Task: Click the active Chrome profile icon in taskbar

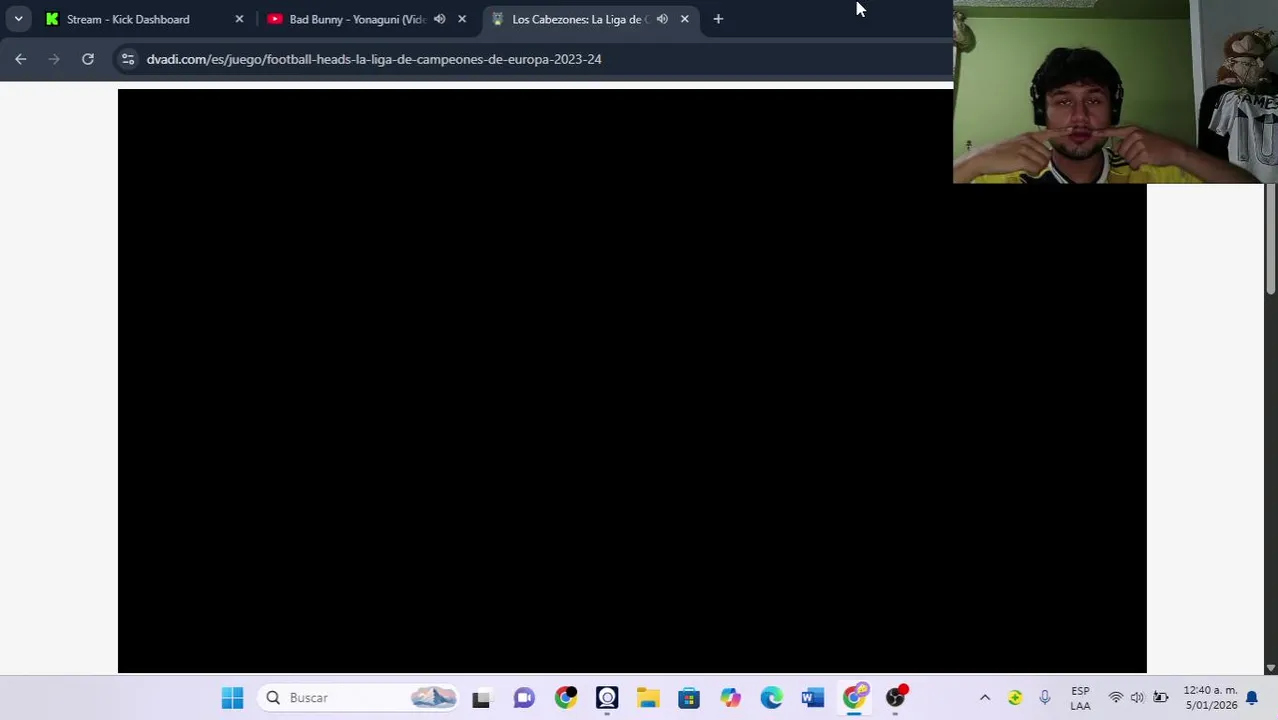Action: [x=855, y=697]
